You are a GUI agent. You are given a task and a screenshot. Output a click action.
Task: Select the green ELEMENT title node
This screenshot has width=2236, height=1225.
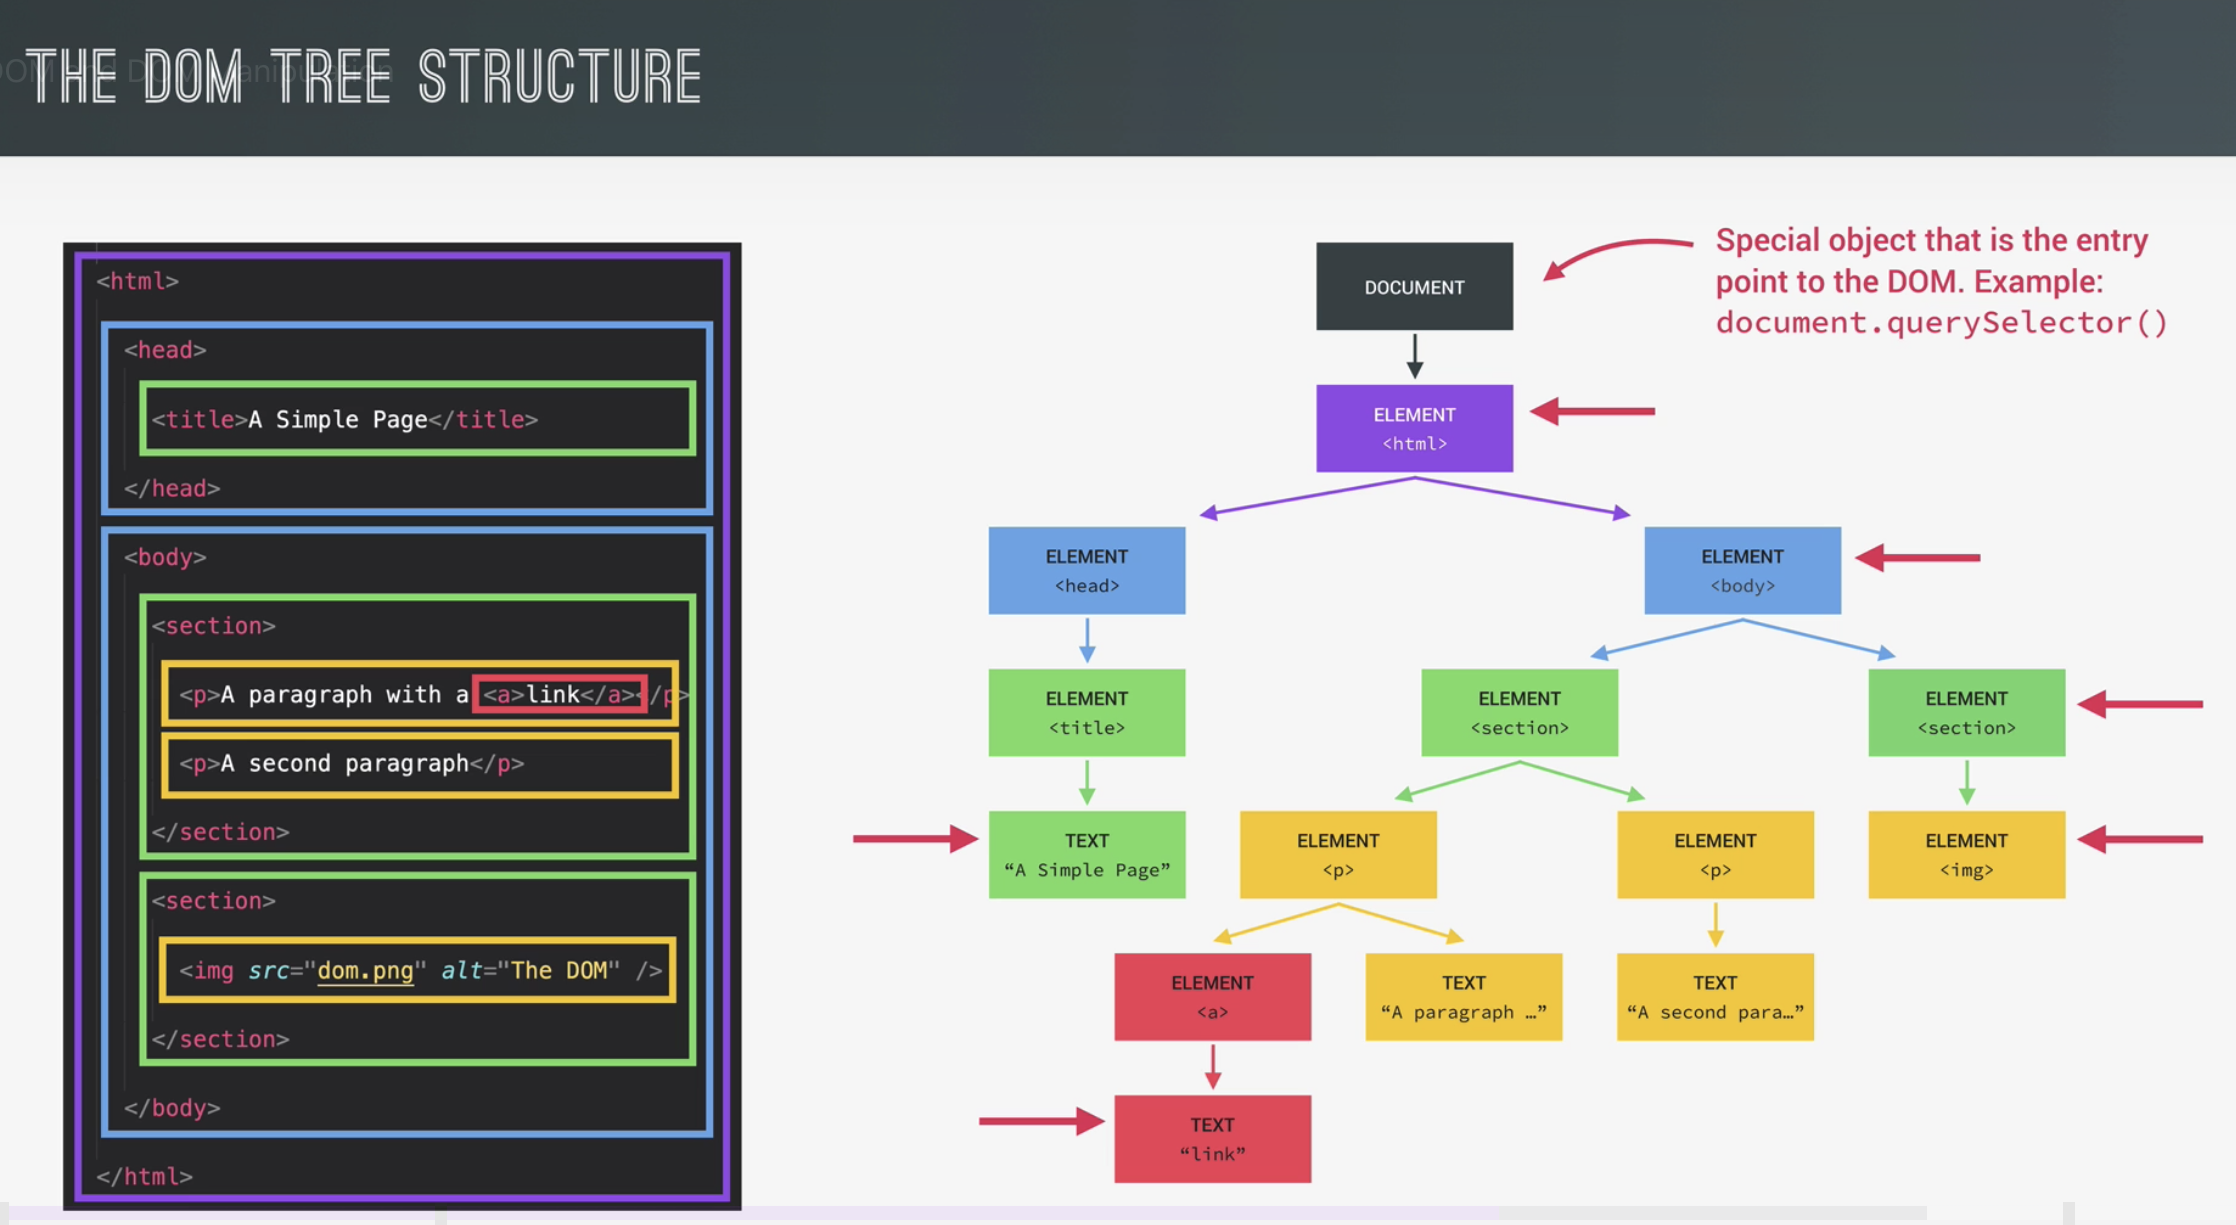[x=1086, y=712]
